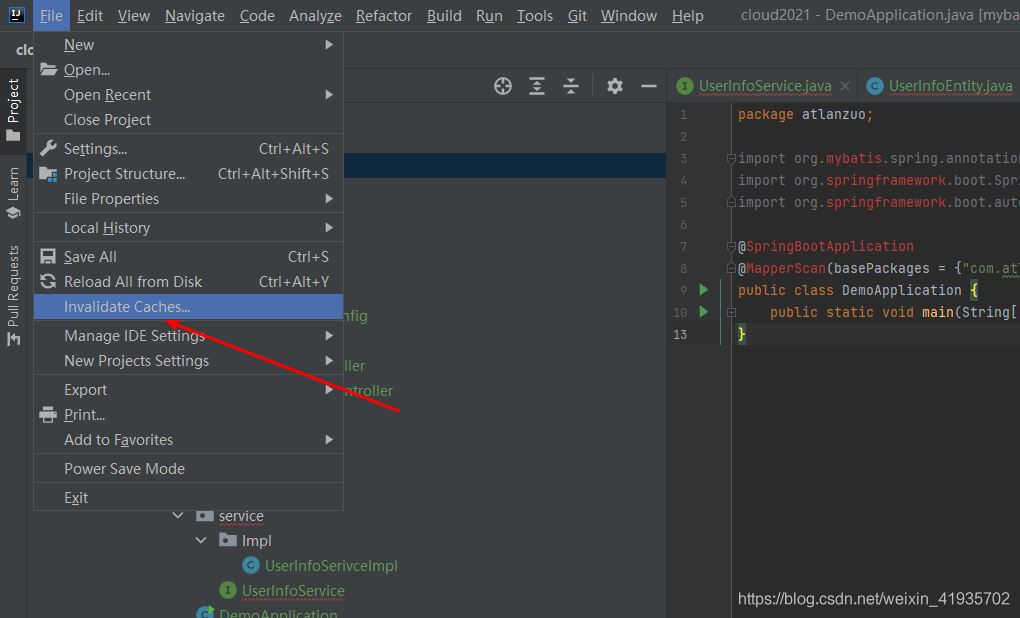Switch to UserInfoEntity.java editor tab
The width and height of the screenshot is (1020, 618).
949,86
